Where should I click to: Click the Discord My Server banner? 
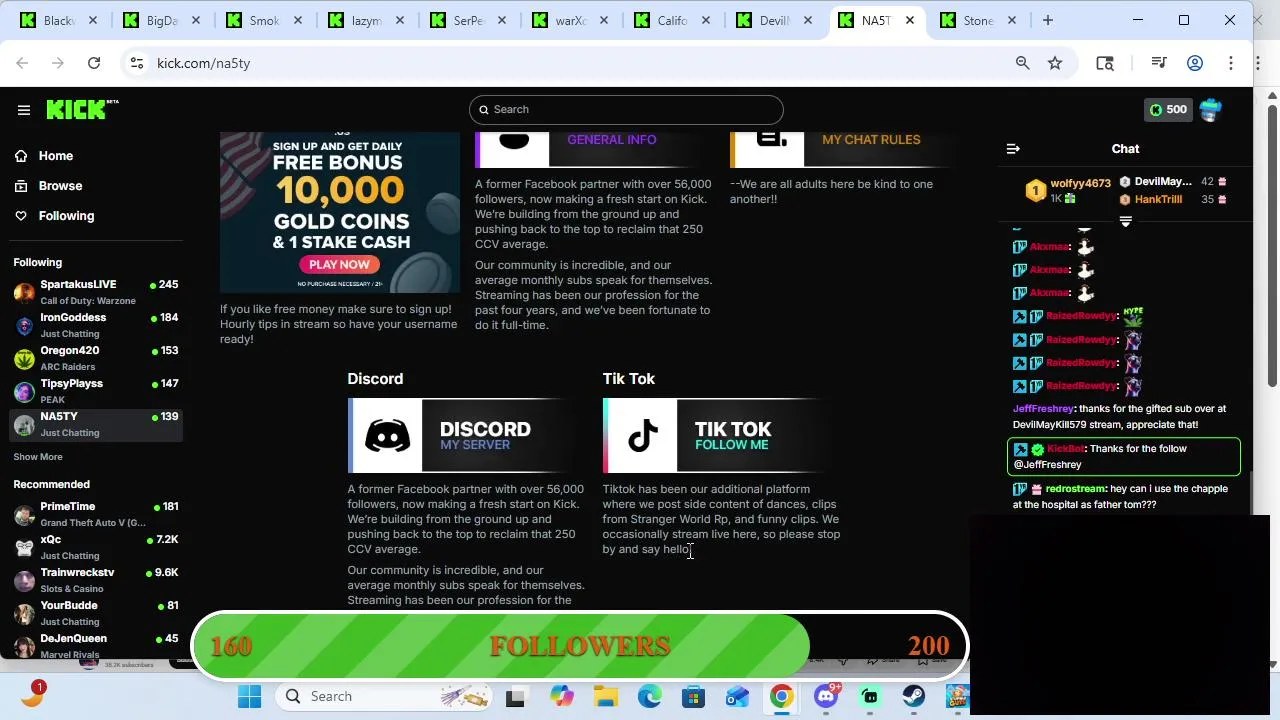point(465,435)
